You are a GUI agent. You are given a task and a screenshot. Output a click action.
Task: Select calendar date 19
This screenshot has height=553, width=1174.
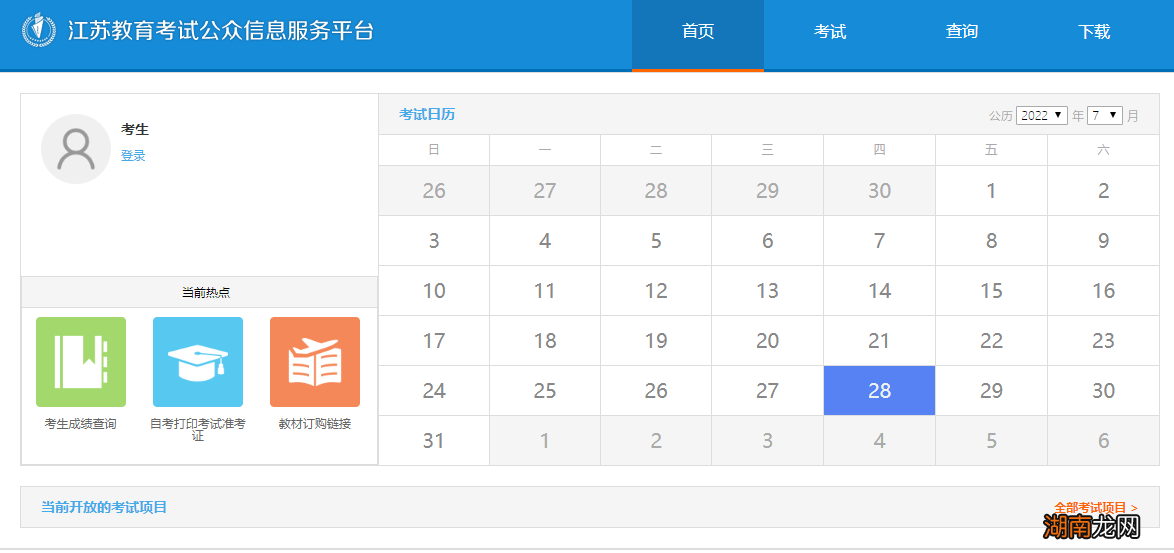click(656, 340)
